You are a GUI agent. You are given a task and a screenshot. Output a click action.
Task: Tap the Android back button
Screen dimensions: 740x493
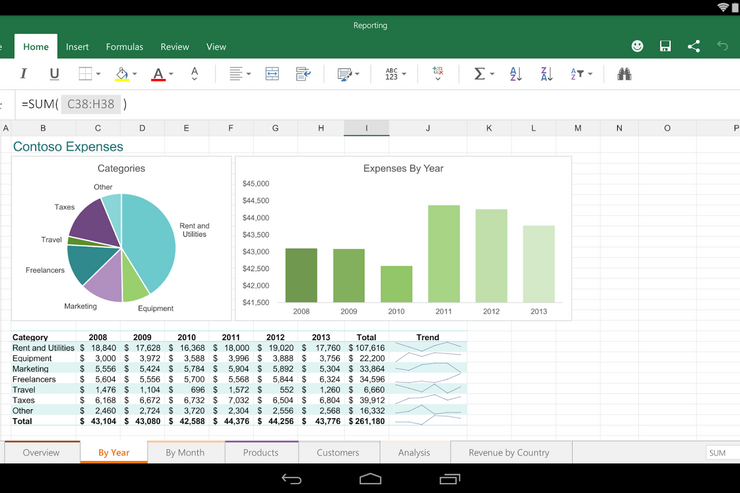[292, 479]
